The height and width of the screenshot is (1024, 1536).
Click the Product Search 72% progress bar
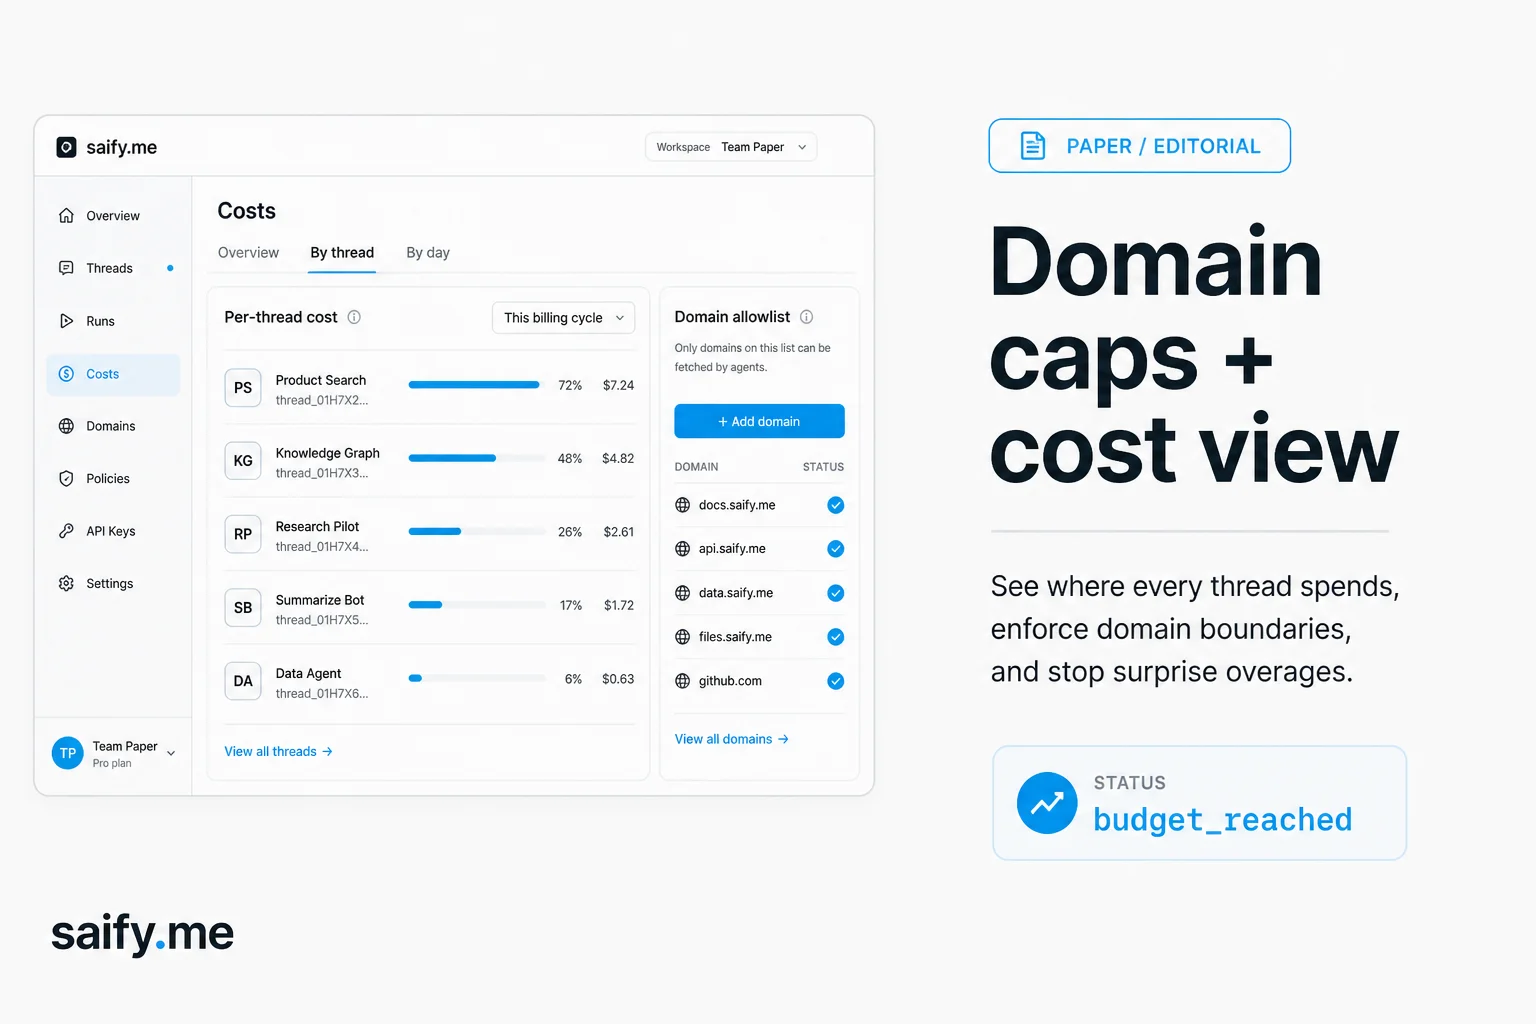click(477, 385)
